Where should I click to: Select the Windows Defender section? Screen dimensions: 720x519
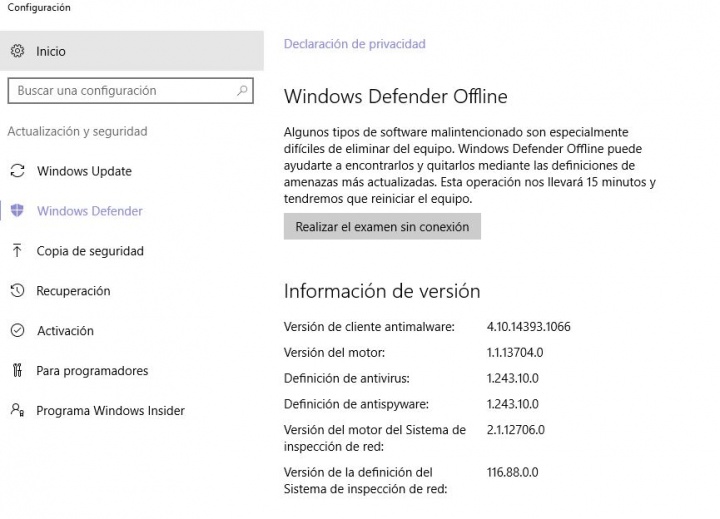pyautogui.click(x=90, y=211)
